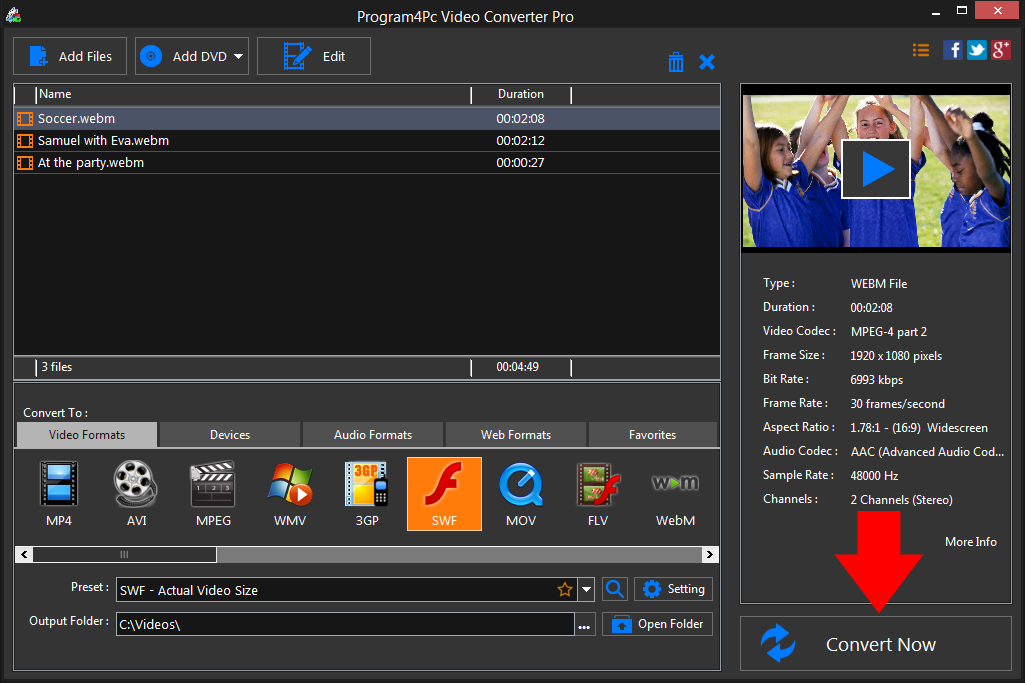1025x683 pixels.
Task: Switch to the Devices tab
Action: pos(228,434)
